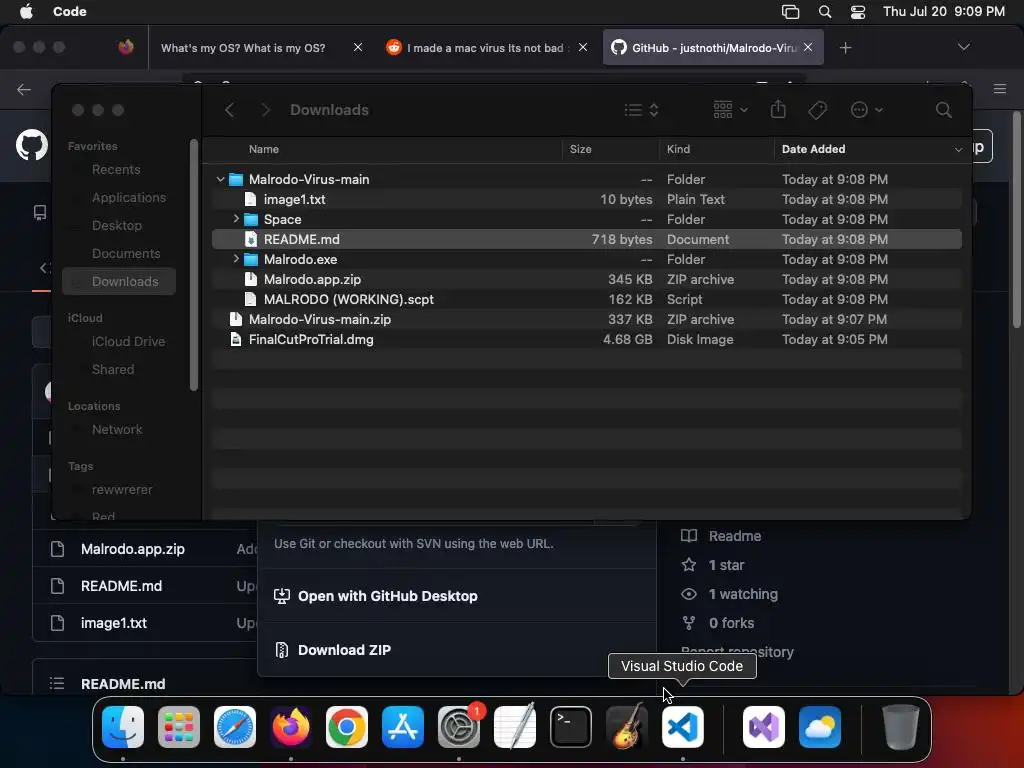Open System Settings in the Dock
This screenshot has width=1024, height=768.
click(x=459, y=727)
